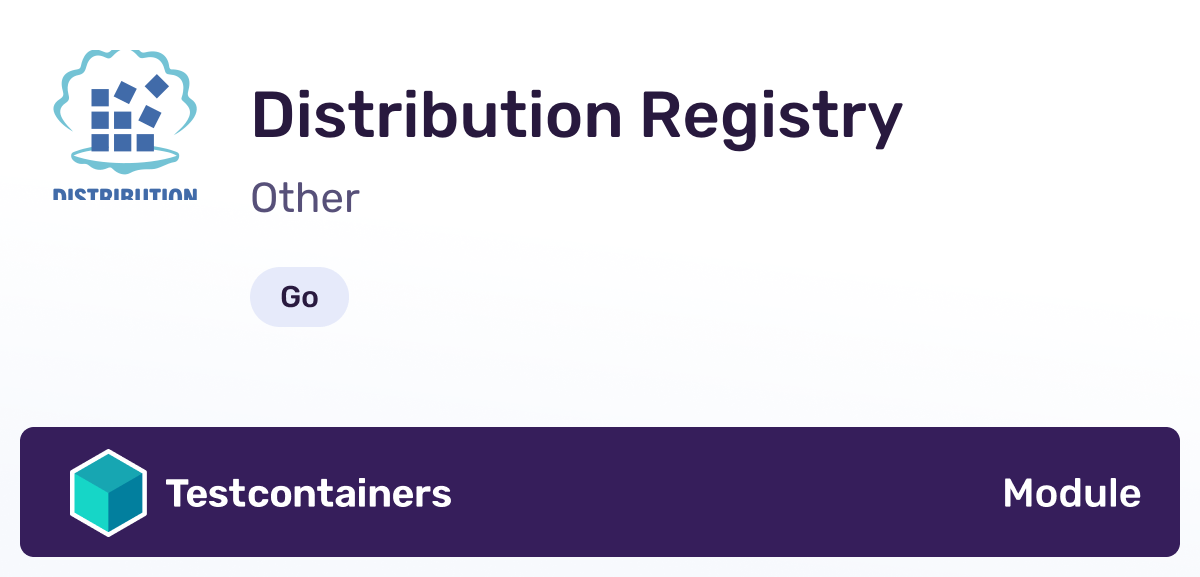The width and height of the screenshot is (1200, 577).
Task: Select the Distribution Registry heading text
Action: click(x=577, y=114)
